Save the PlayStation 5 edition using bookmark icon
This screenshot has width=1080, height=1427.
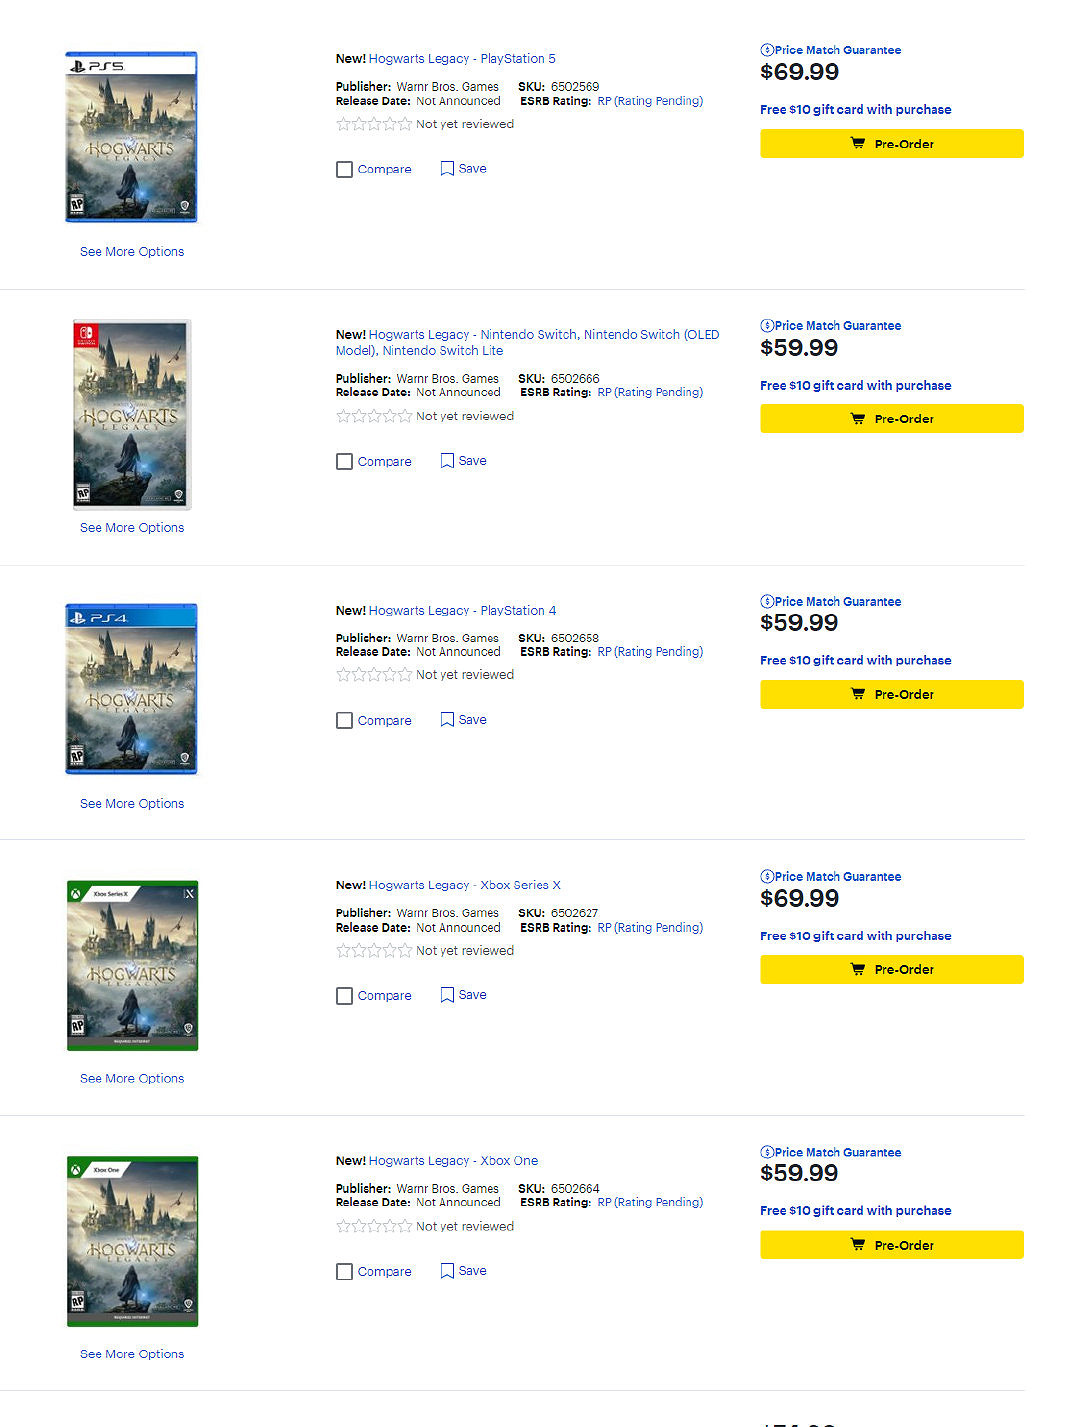[447, 169]
